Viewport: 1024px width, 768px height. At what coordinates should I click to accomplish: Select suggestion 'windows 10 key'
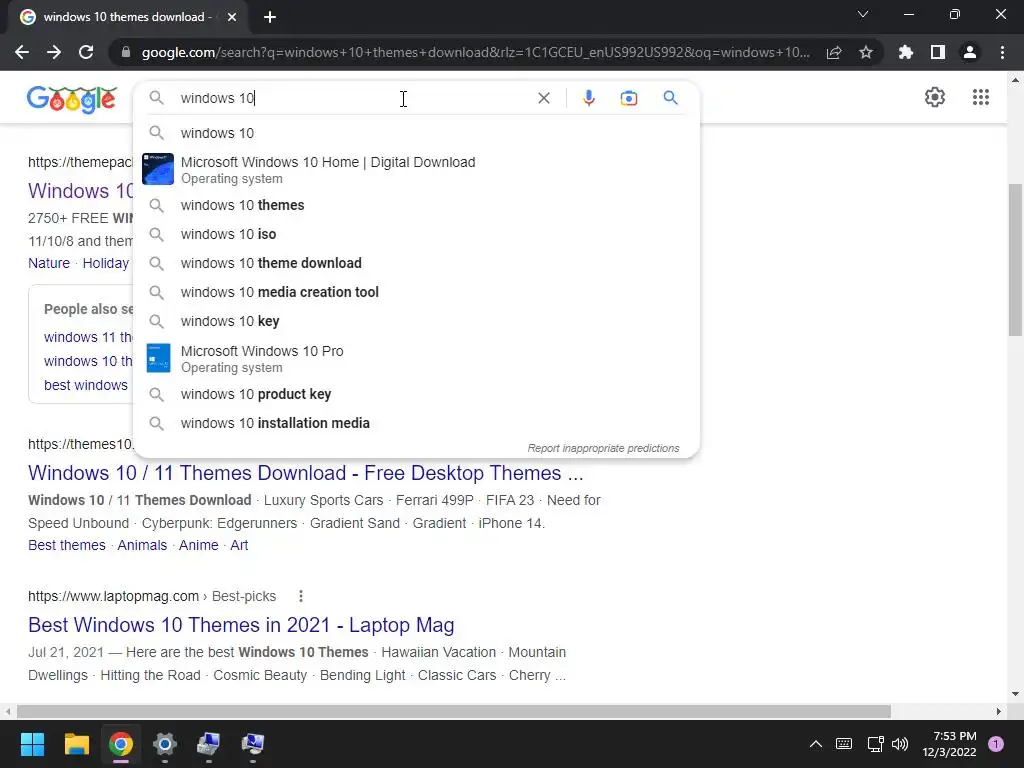click(x=416, y=321)
